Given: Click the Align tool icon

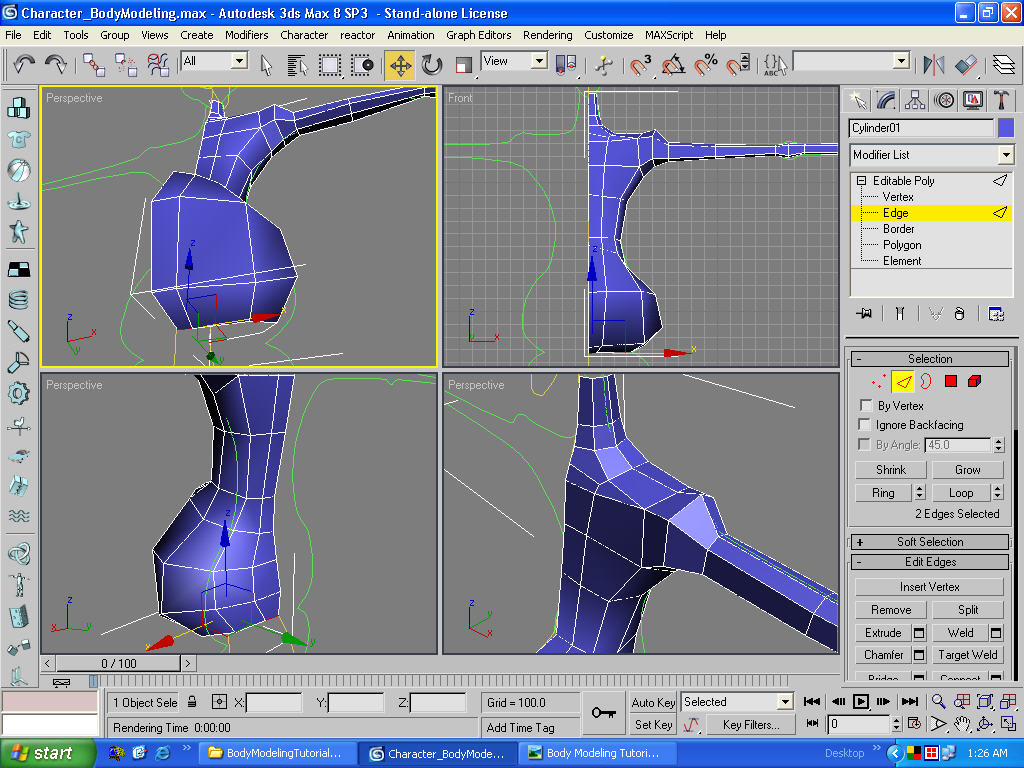Looking at the screenshot, I should click(966, 65).
